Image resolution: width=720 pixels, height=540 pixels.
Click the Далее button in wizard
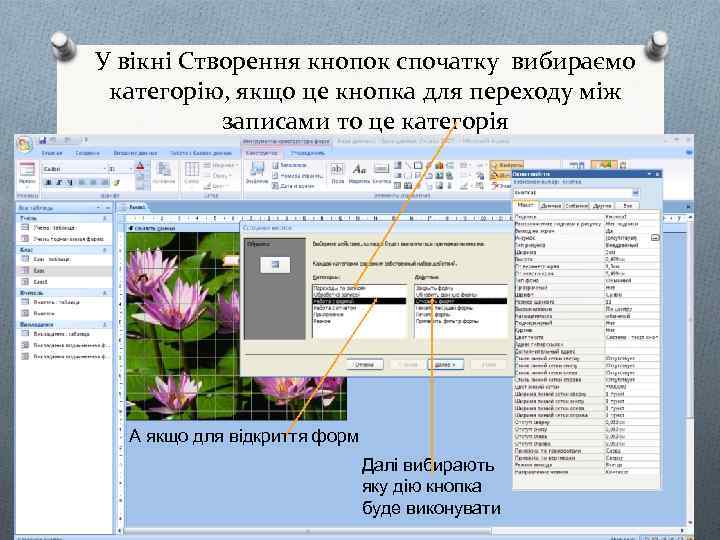click(x=445, y=365)
